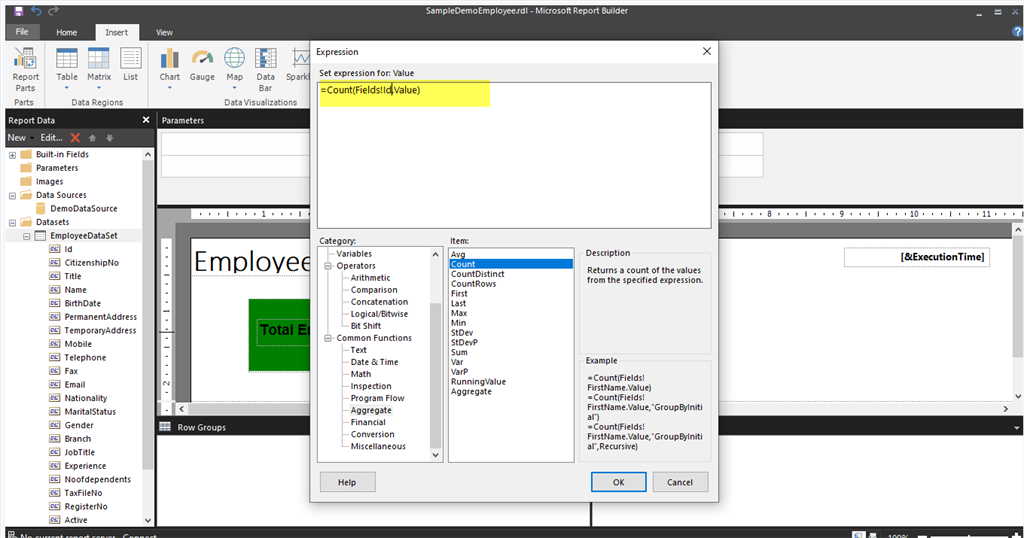Insert a Table data region
The width and height of the screenshot is (1024, 538).
[67, 69]
